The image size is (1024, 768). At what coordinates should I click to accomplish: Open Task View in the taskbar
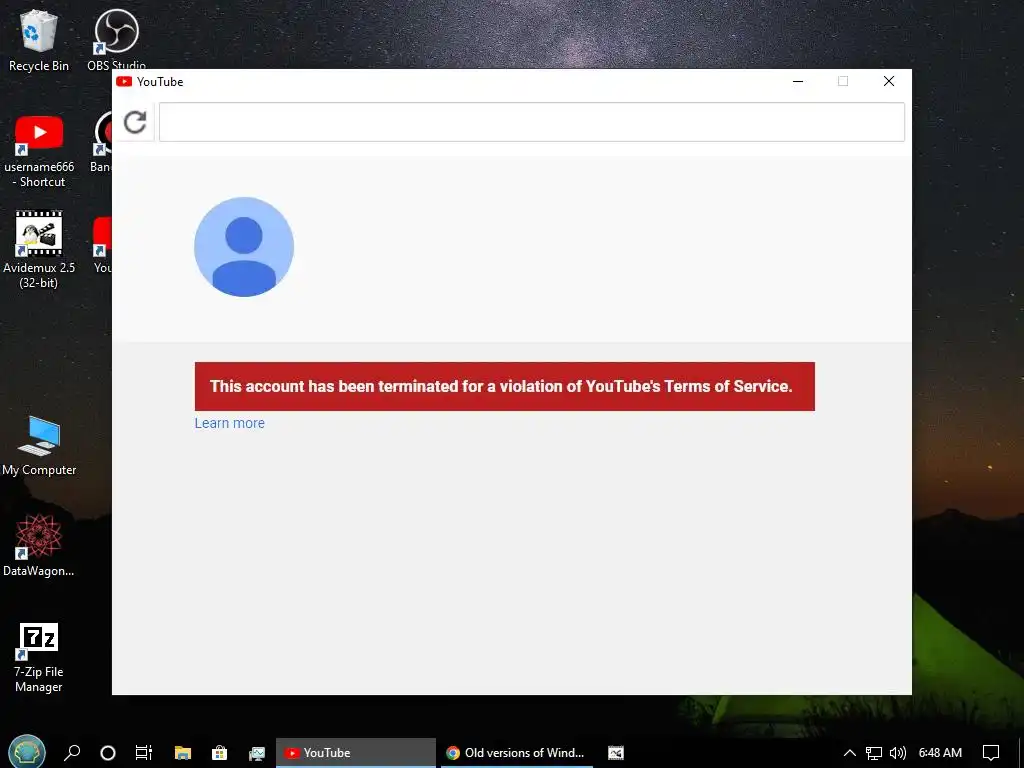144,753
